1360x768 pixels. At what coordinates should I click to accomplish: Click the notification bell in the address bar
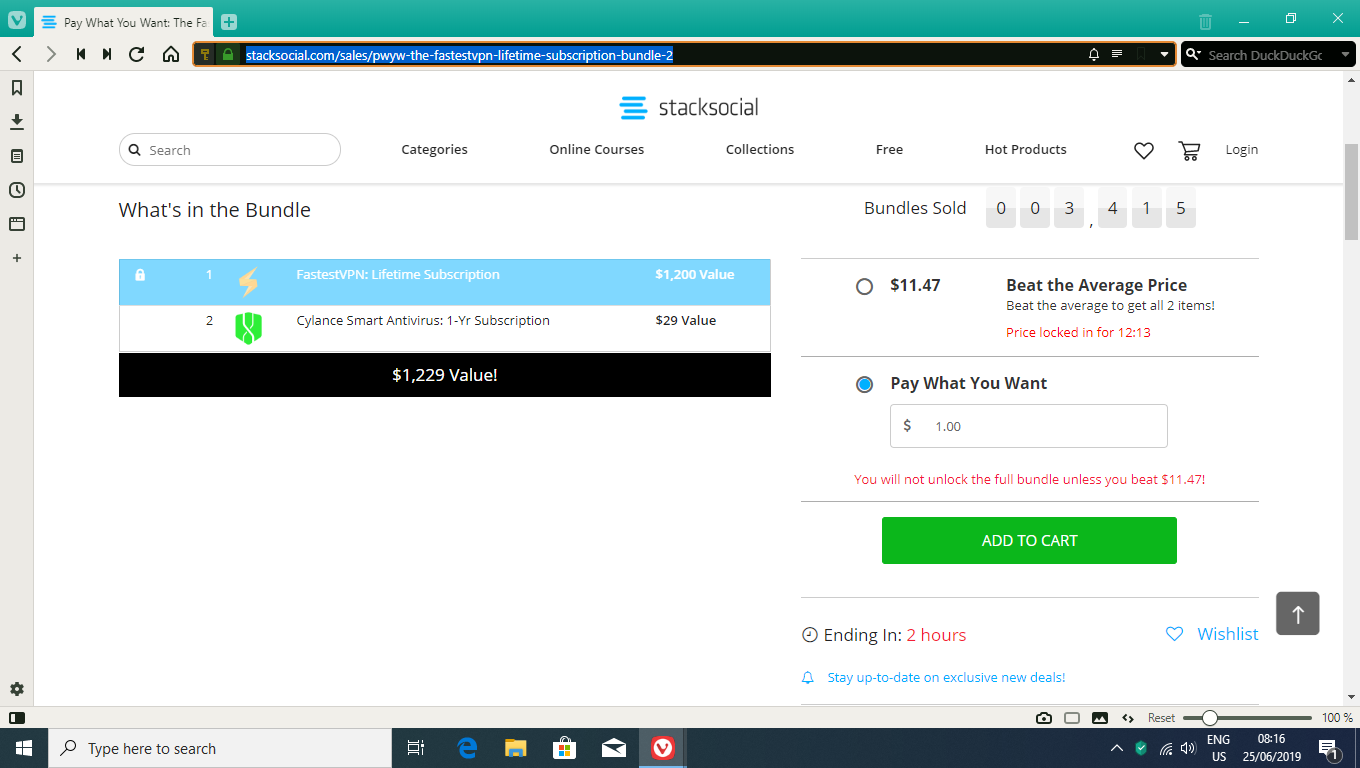click(1094, 54)
